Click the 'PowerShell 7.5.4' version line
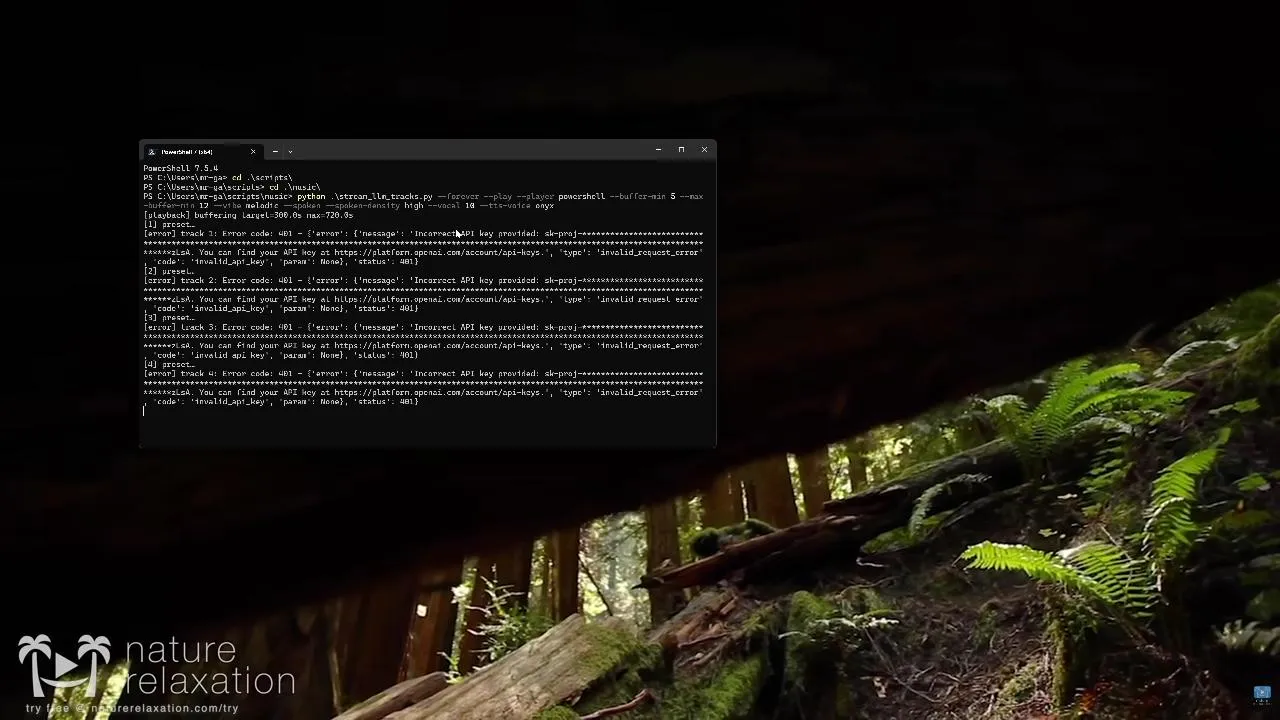 click(x=180, y=168)
